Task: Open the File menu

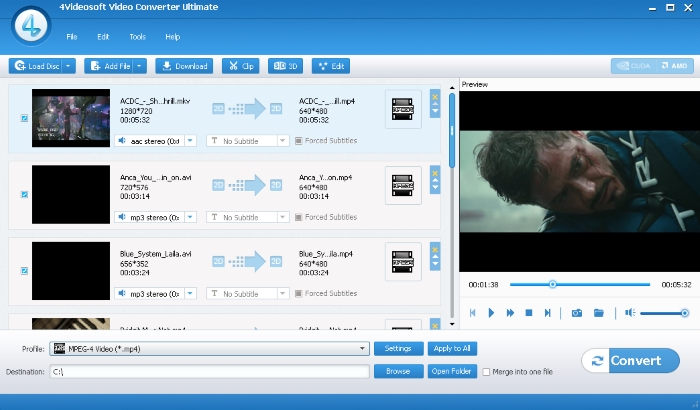Action: point(71,37)
